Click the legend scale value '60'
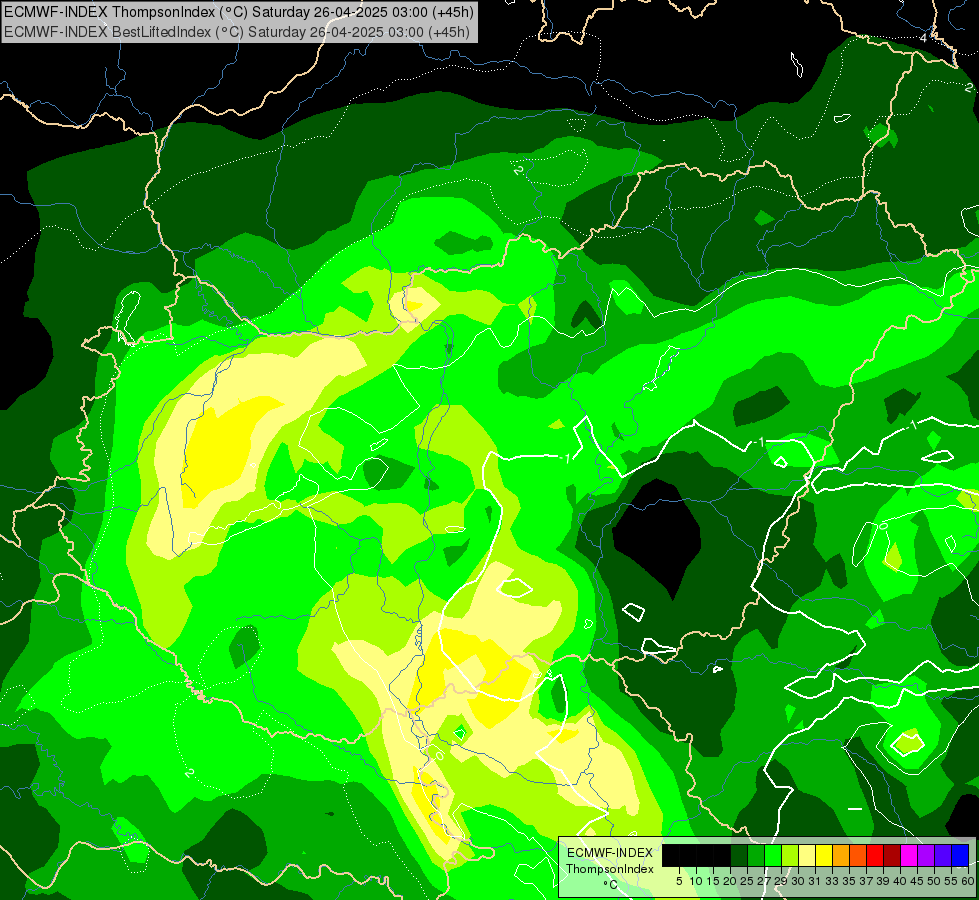Image resolution: width=979 pixels, height=900 pixels. pos(967,881)
